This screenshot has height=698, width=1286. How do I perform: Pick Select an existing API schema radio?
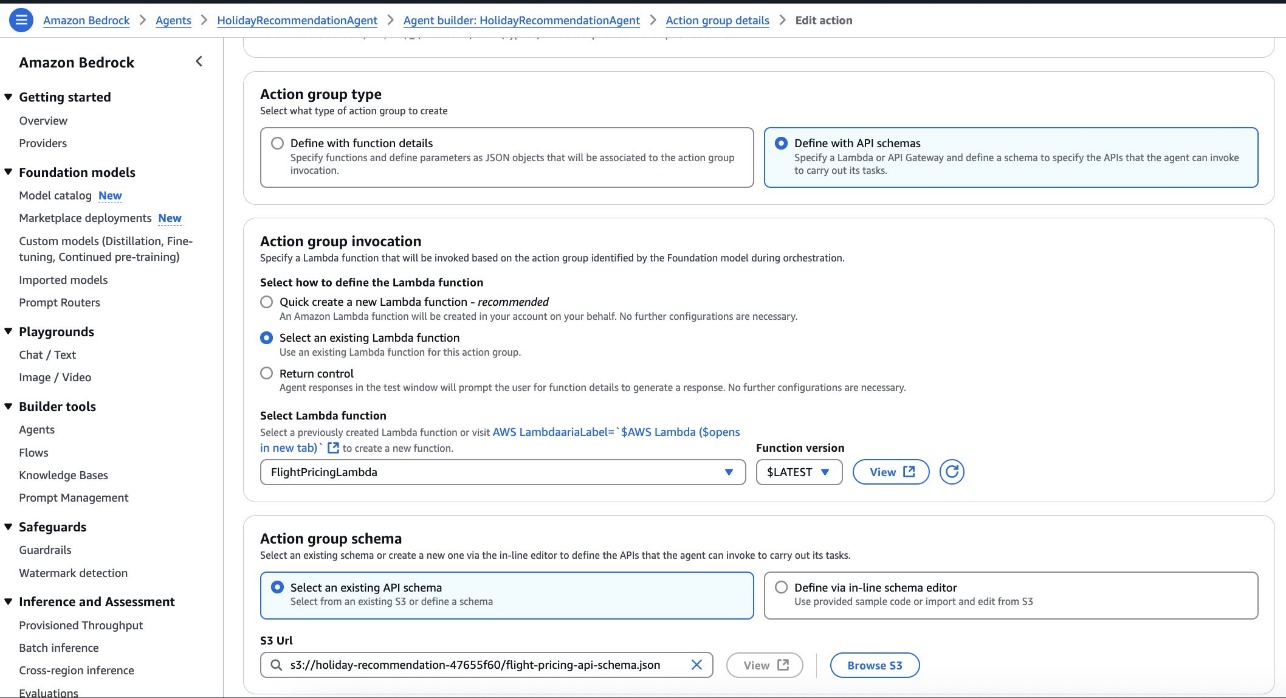pyautogui.click(x=277, y=588)
